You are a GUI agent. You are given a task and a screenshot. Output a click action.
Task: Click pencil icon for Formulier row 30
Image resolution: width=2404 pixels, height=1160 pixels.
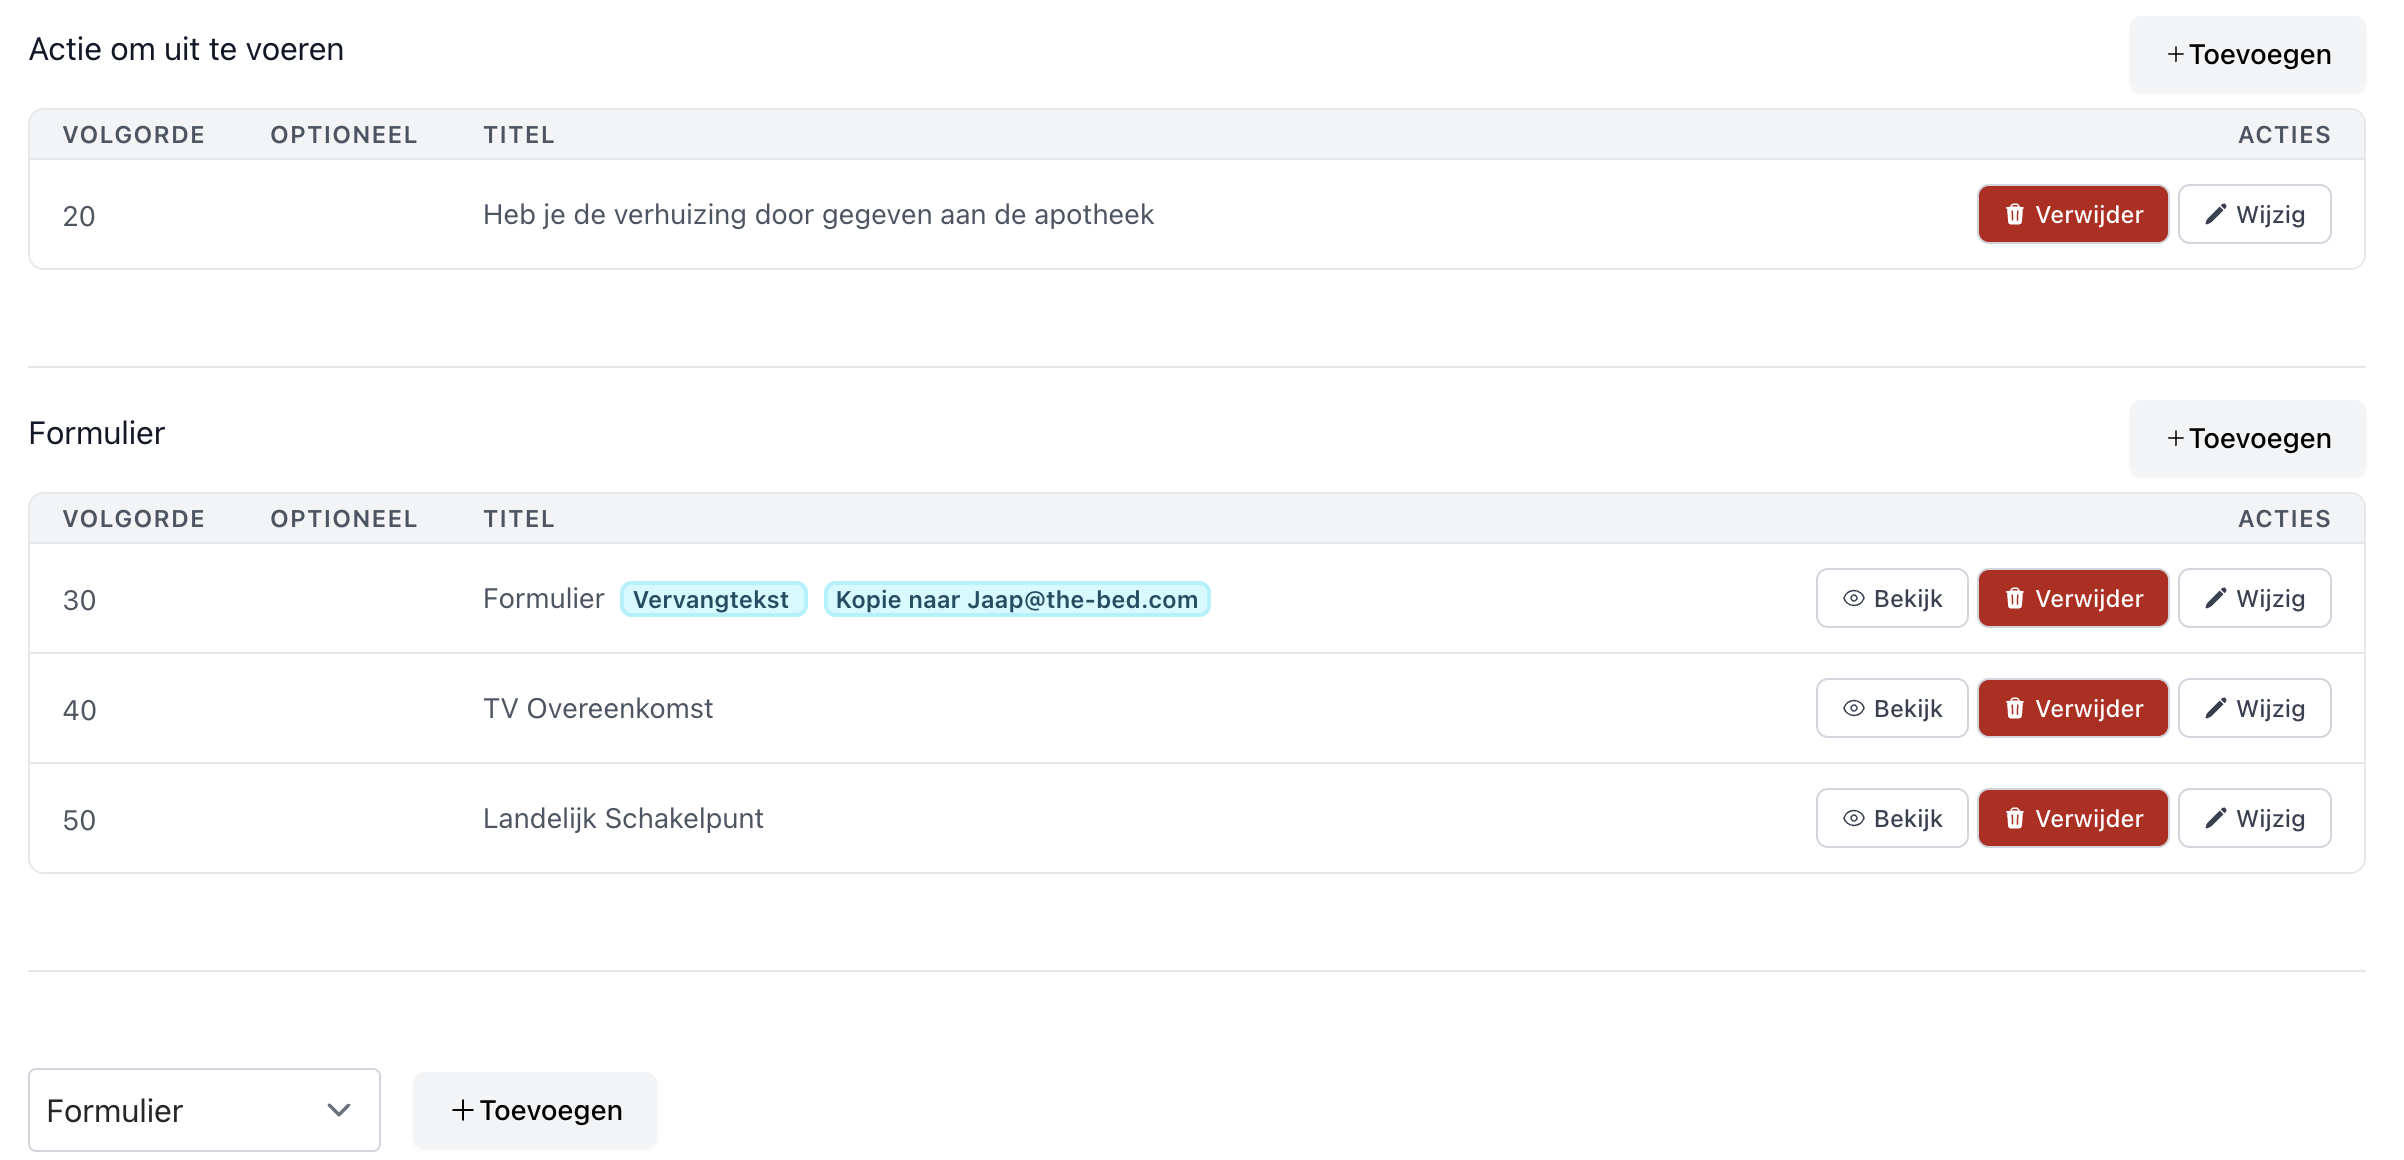2216,599
